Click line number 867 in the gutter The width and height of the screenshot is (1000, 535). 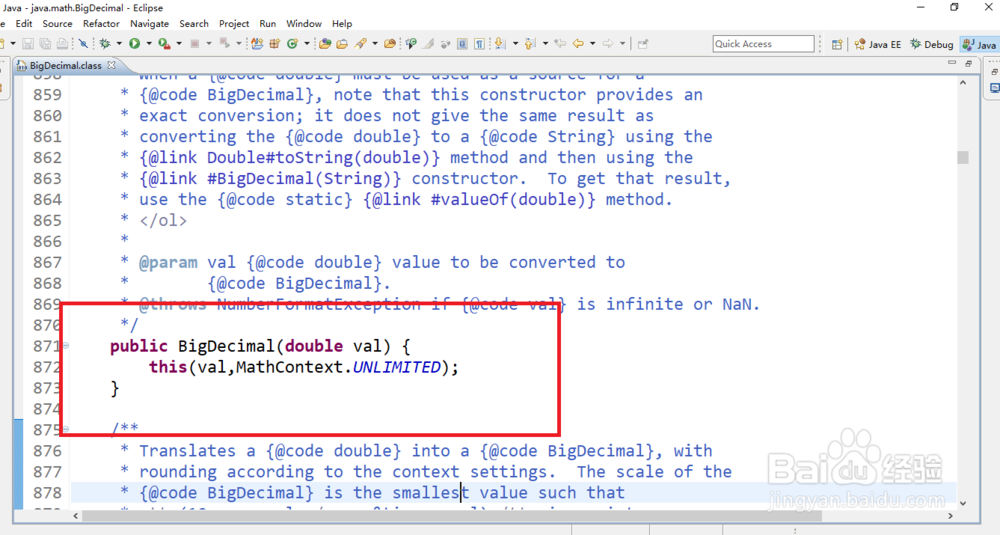coord(48,262)
